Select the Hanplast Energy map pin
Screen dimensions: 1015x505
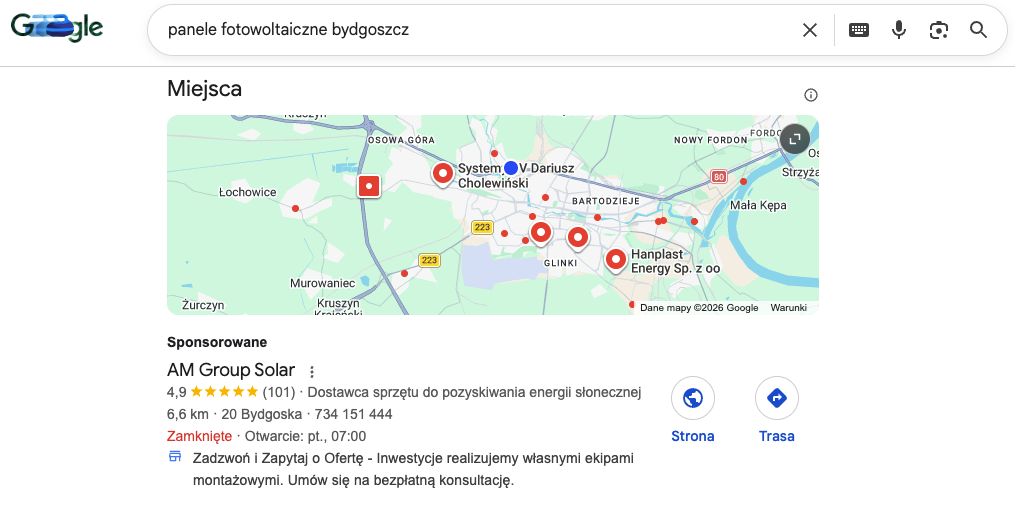pyautogui.click(x=616, y=259)
